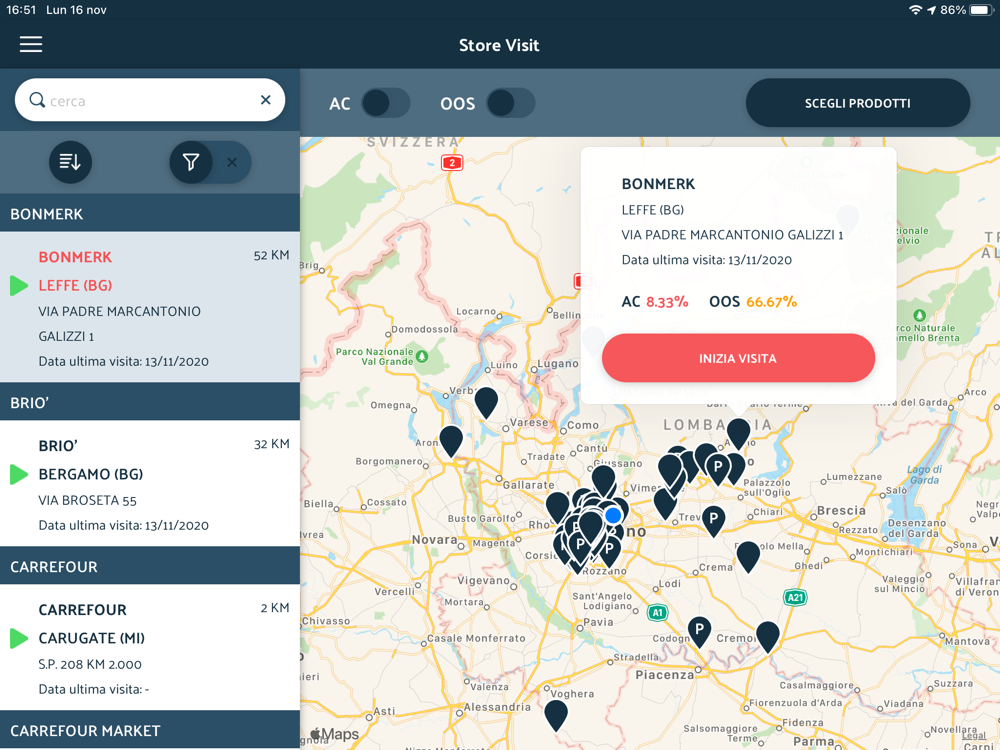
Task: Tap green arrow on Bonmerk Leffe row
Action: click(x=18, y=285)
